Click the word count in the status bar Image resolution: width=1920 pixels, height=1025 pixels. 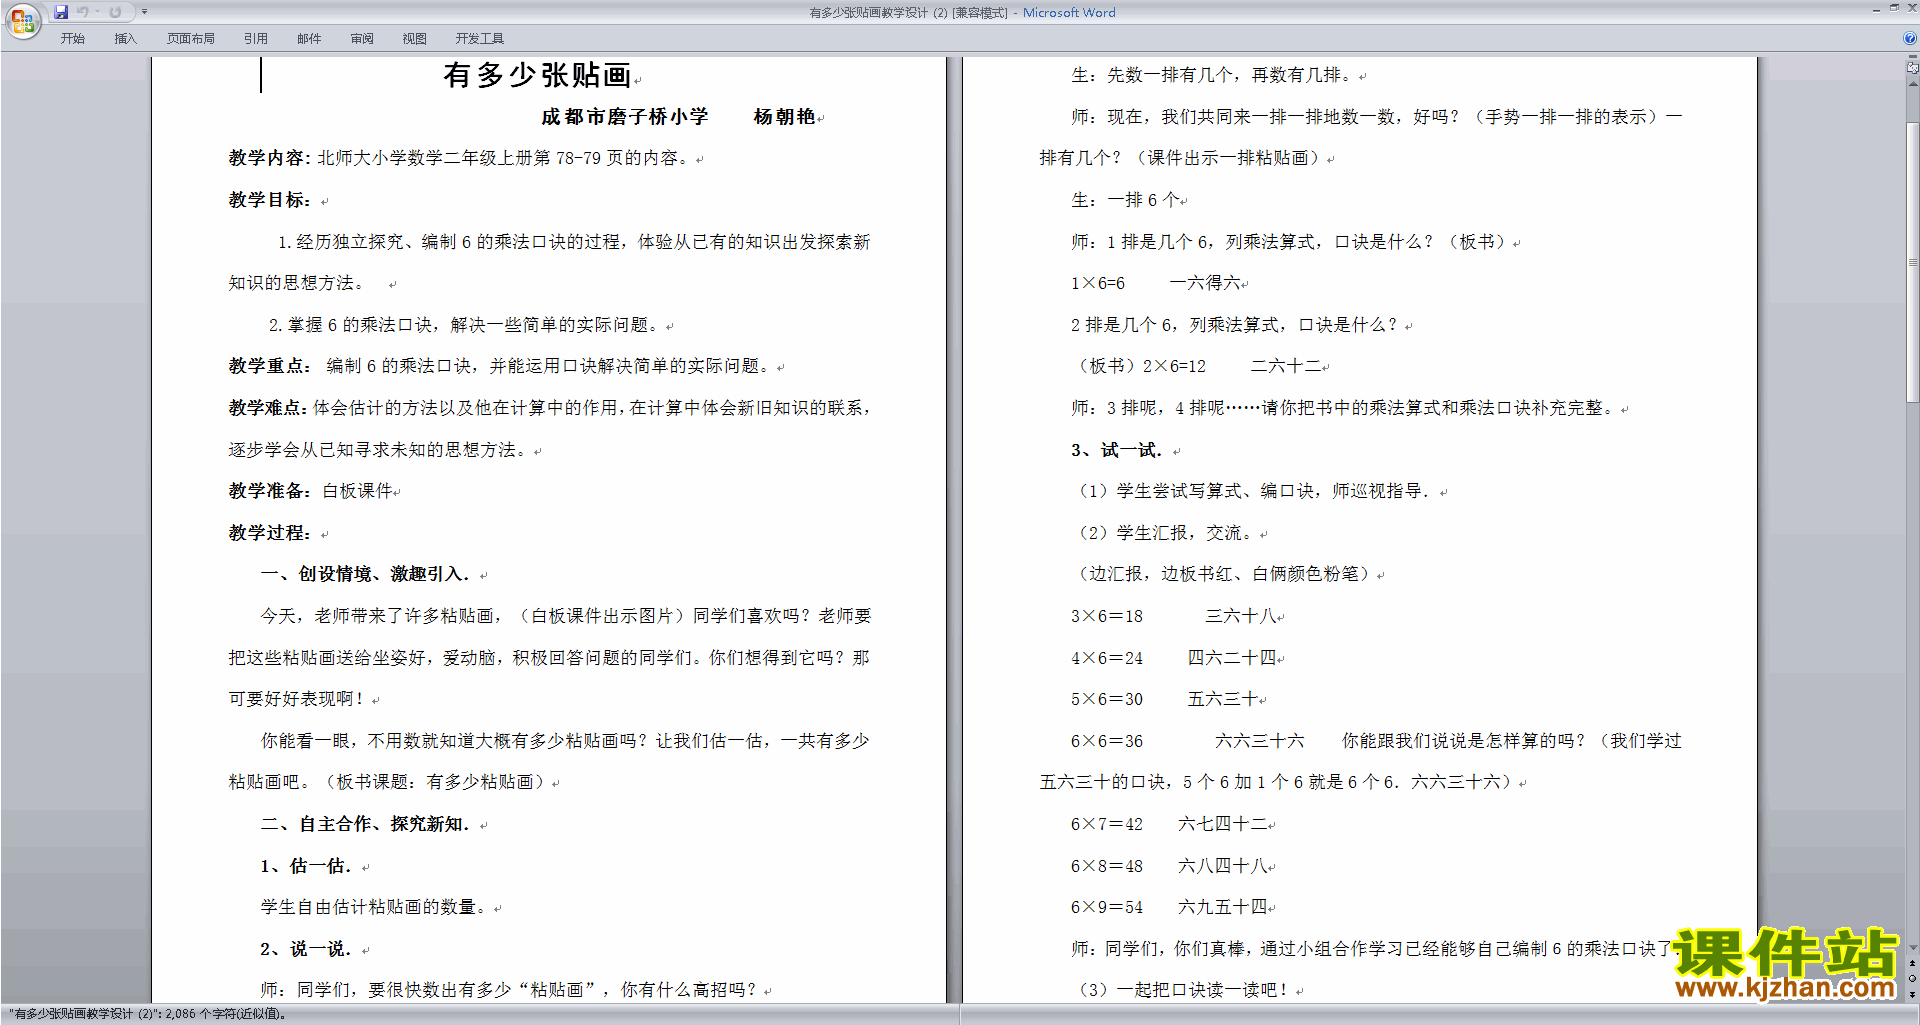coord(146,1014)
